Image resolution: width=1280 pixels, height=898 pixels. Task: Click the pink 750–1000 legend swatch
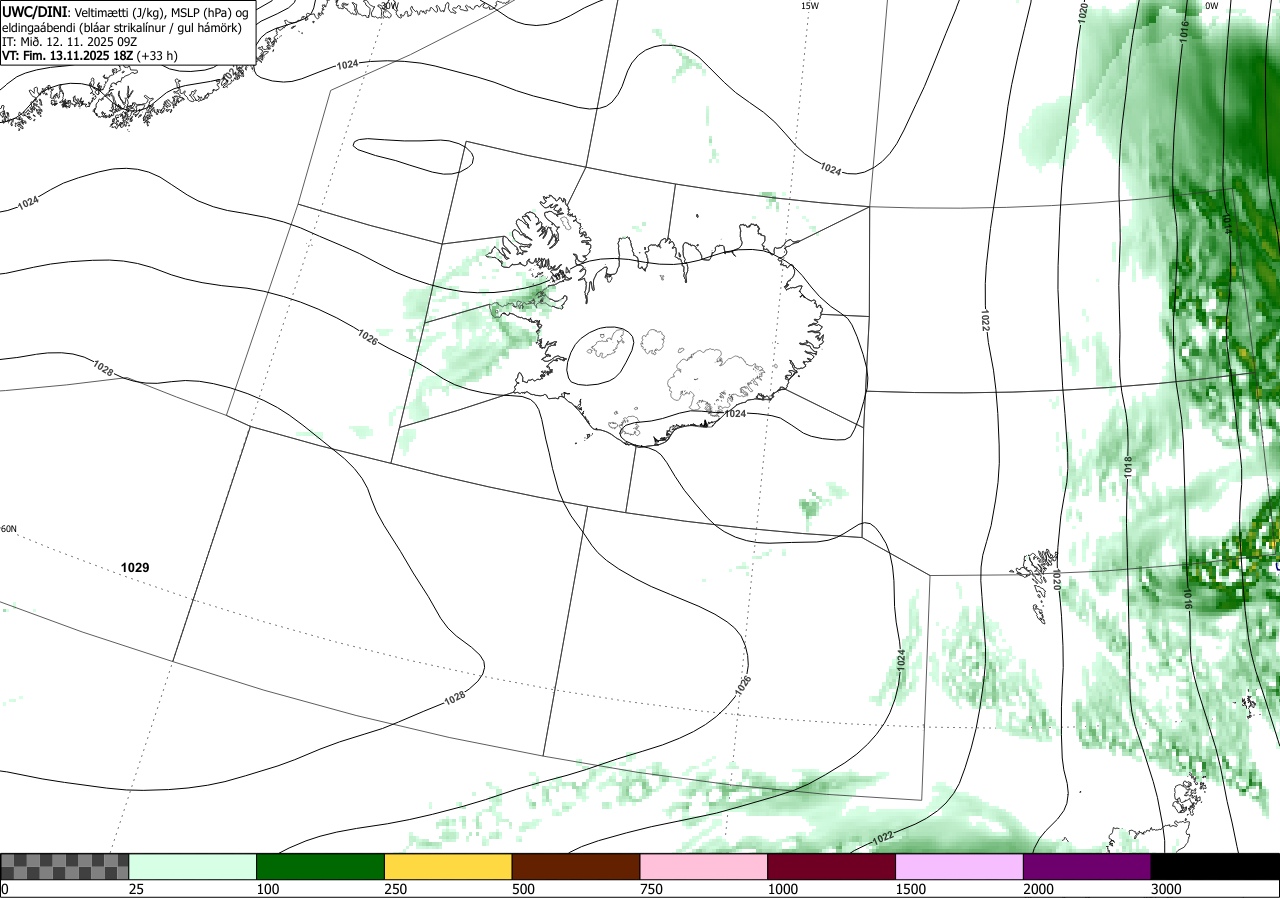pos(704,866)
